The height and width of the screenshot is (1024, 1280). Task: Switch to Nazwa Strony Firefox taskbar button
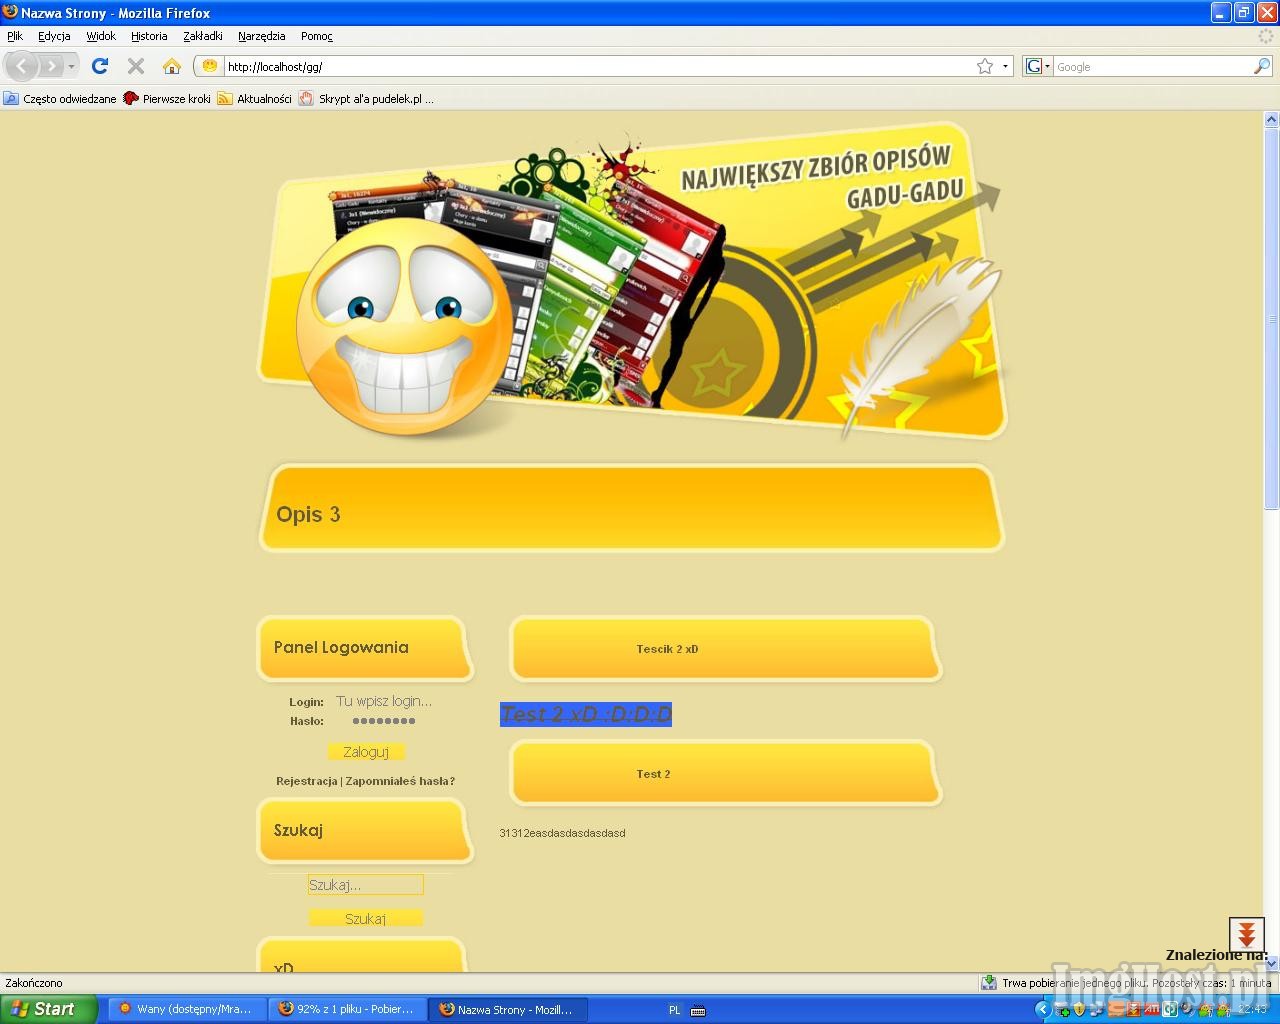[508, 1009]
